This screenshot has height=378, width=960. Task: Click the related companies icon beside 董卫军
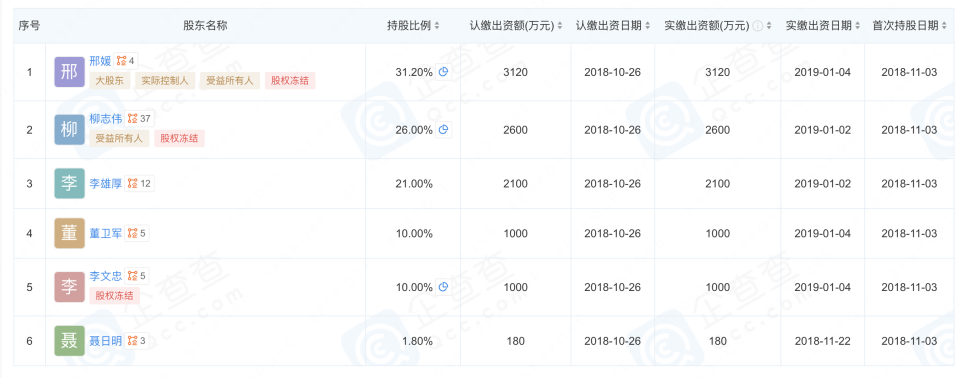point(137,233)
